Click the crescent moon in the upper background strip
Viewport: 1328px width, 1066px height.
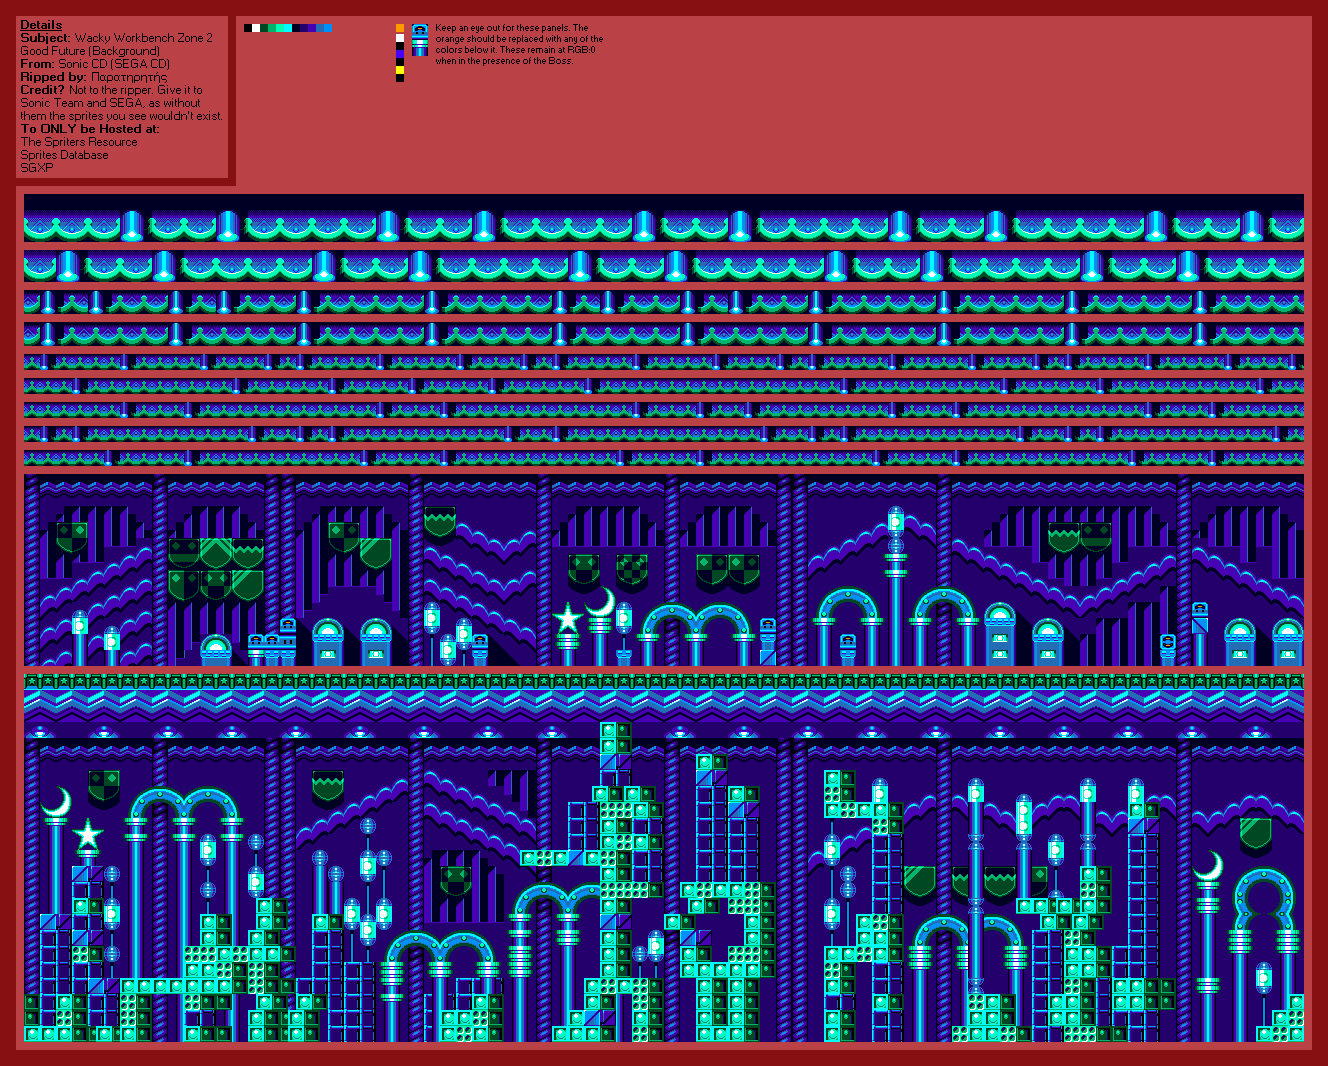(600, 602)
